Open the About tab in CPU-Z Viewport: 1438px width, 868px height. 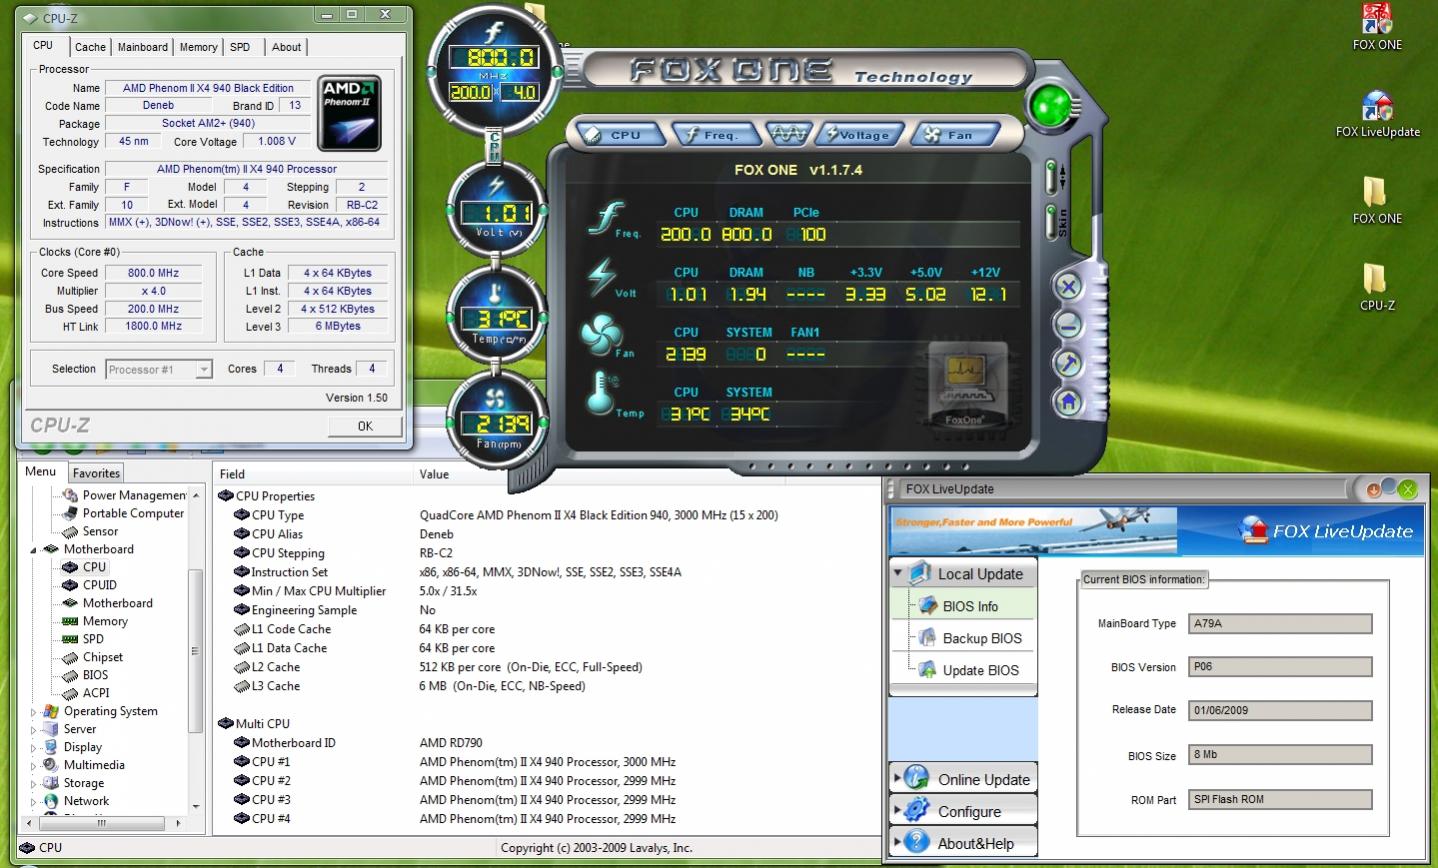pyautogui.click(x=286, y=47)
